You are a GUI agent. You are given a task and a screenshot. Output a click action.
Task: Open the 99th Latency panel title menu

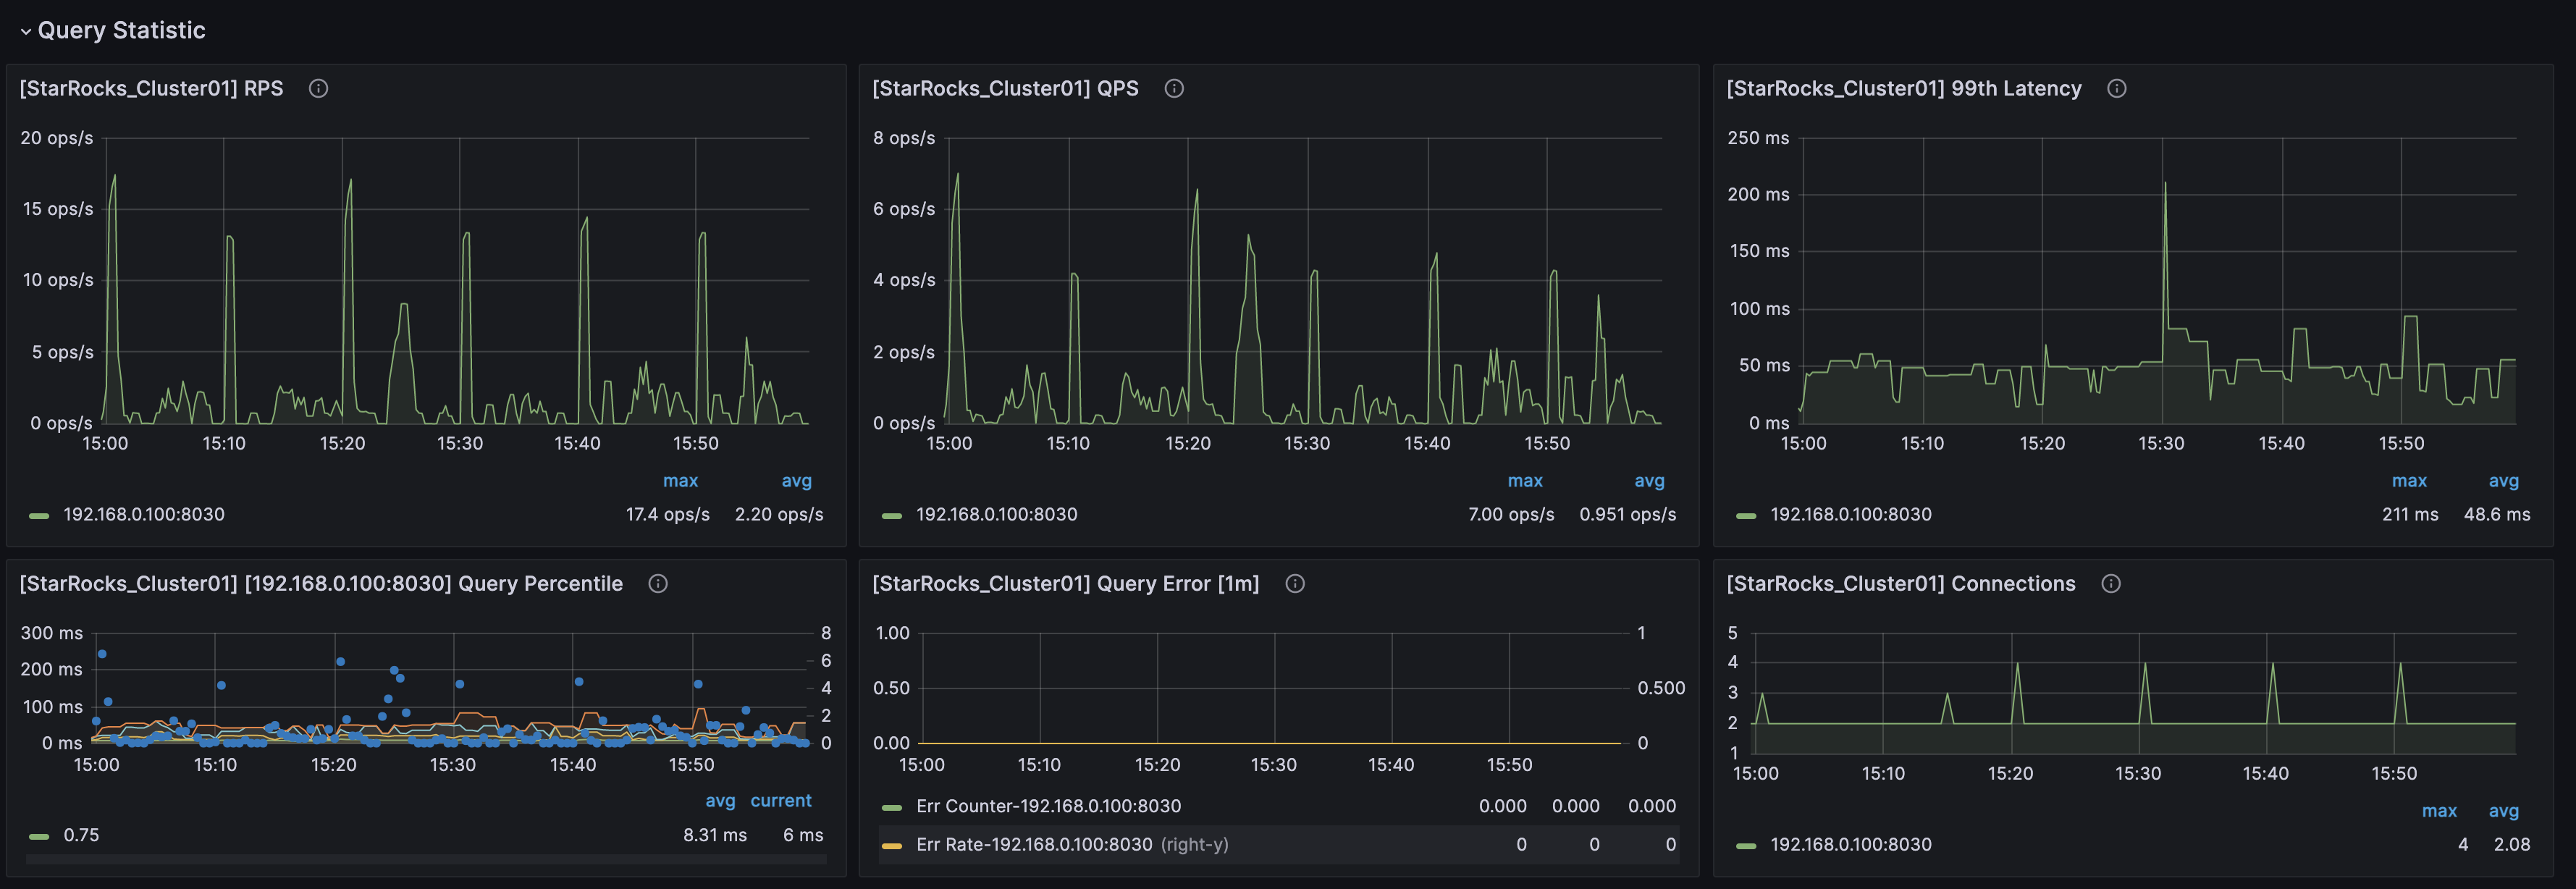(x=1904, y=89)
